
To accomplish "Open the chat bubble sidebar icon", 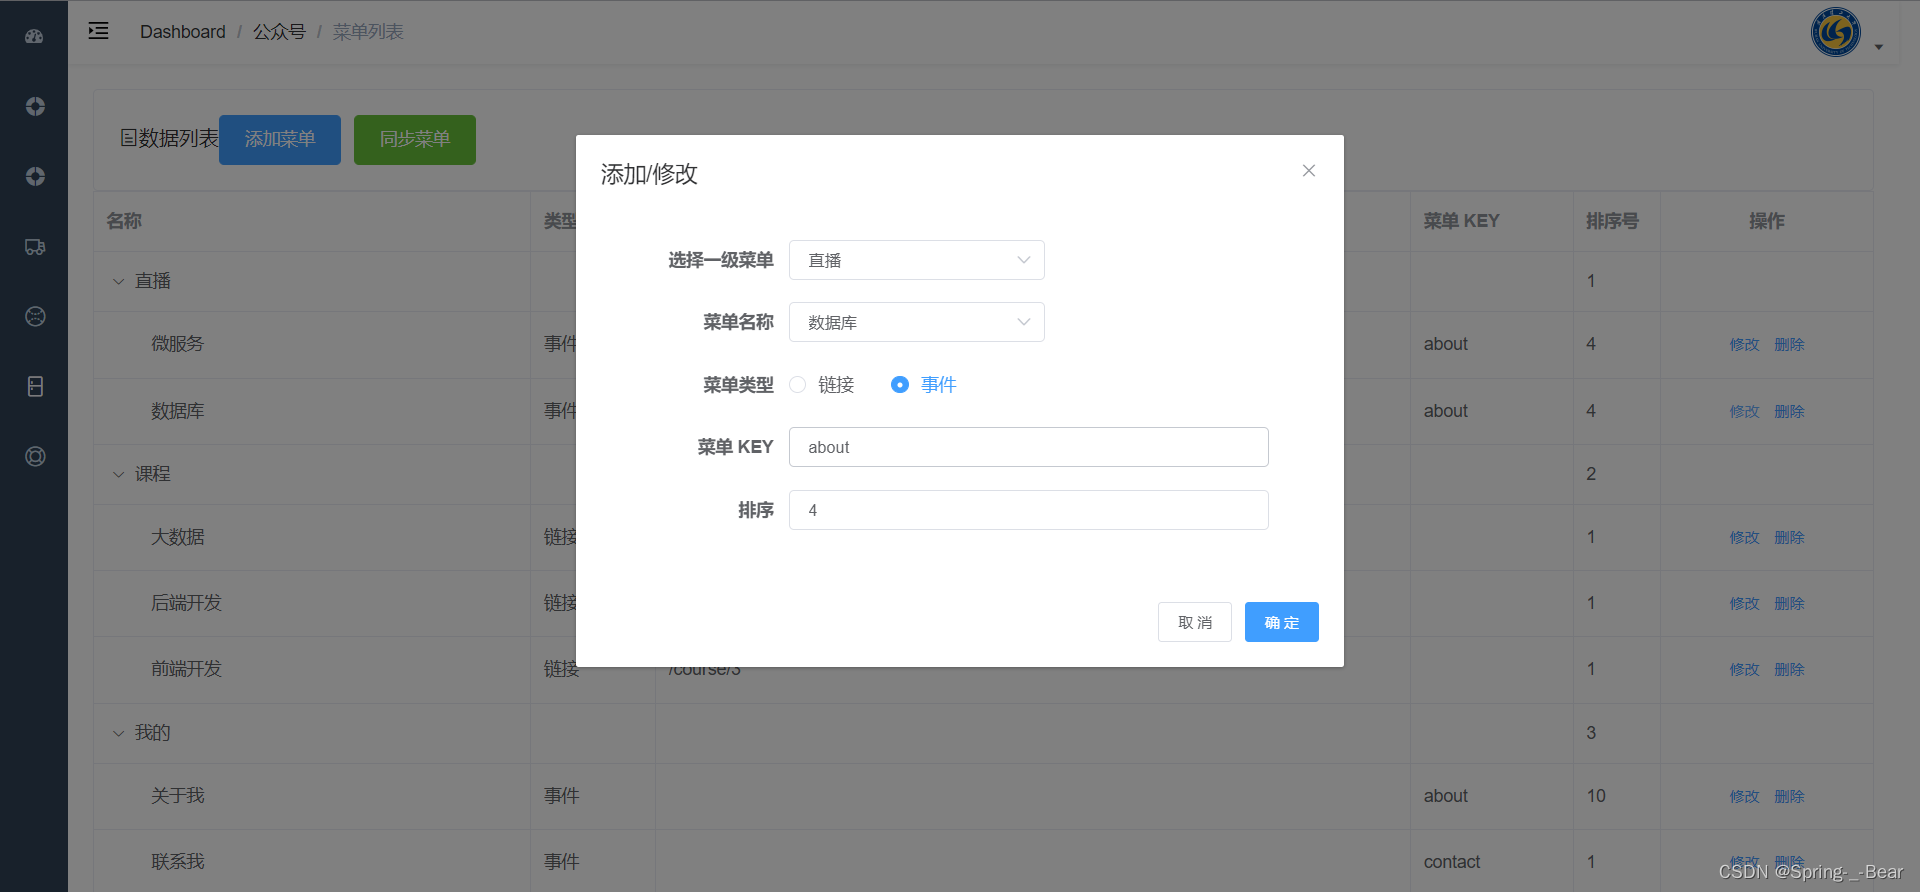I will coord(35,316).
